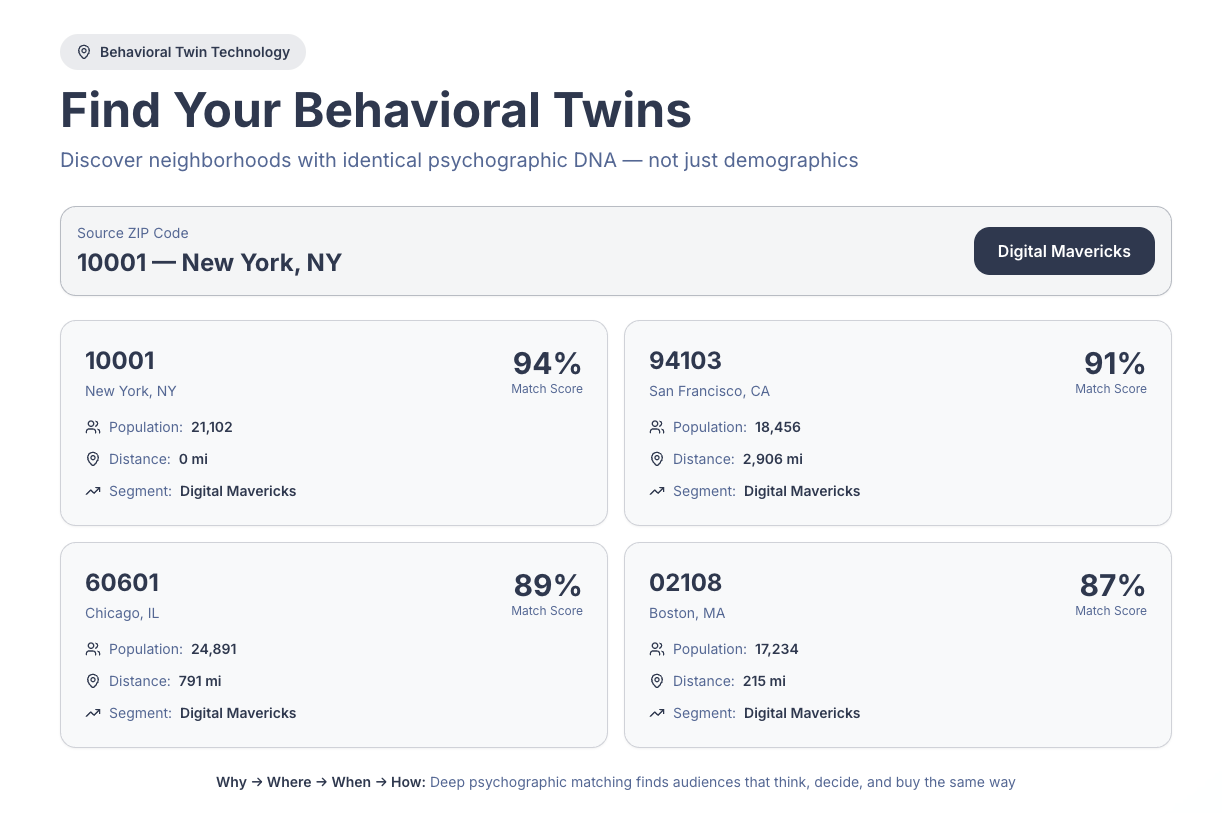
Task: Click the Why → Where → When → How text
Action: point(321,782)
